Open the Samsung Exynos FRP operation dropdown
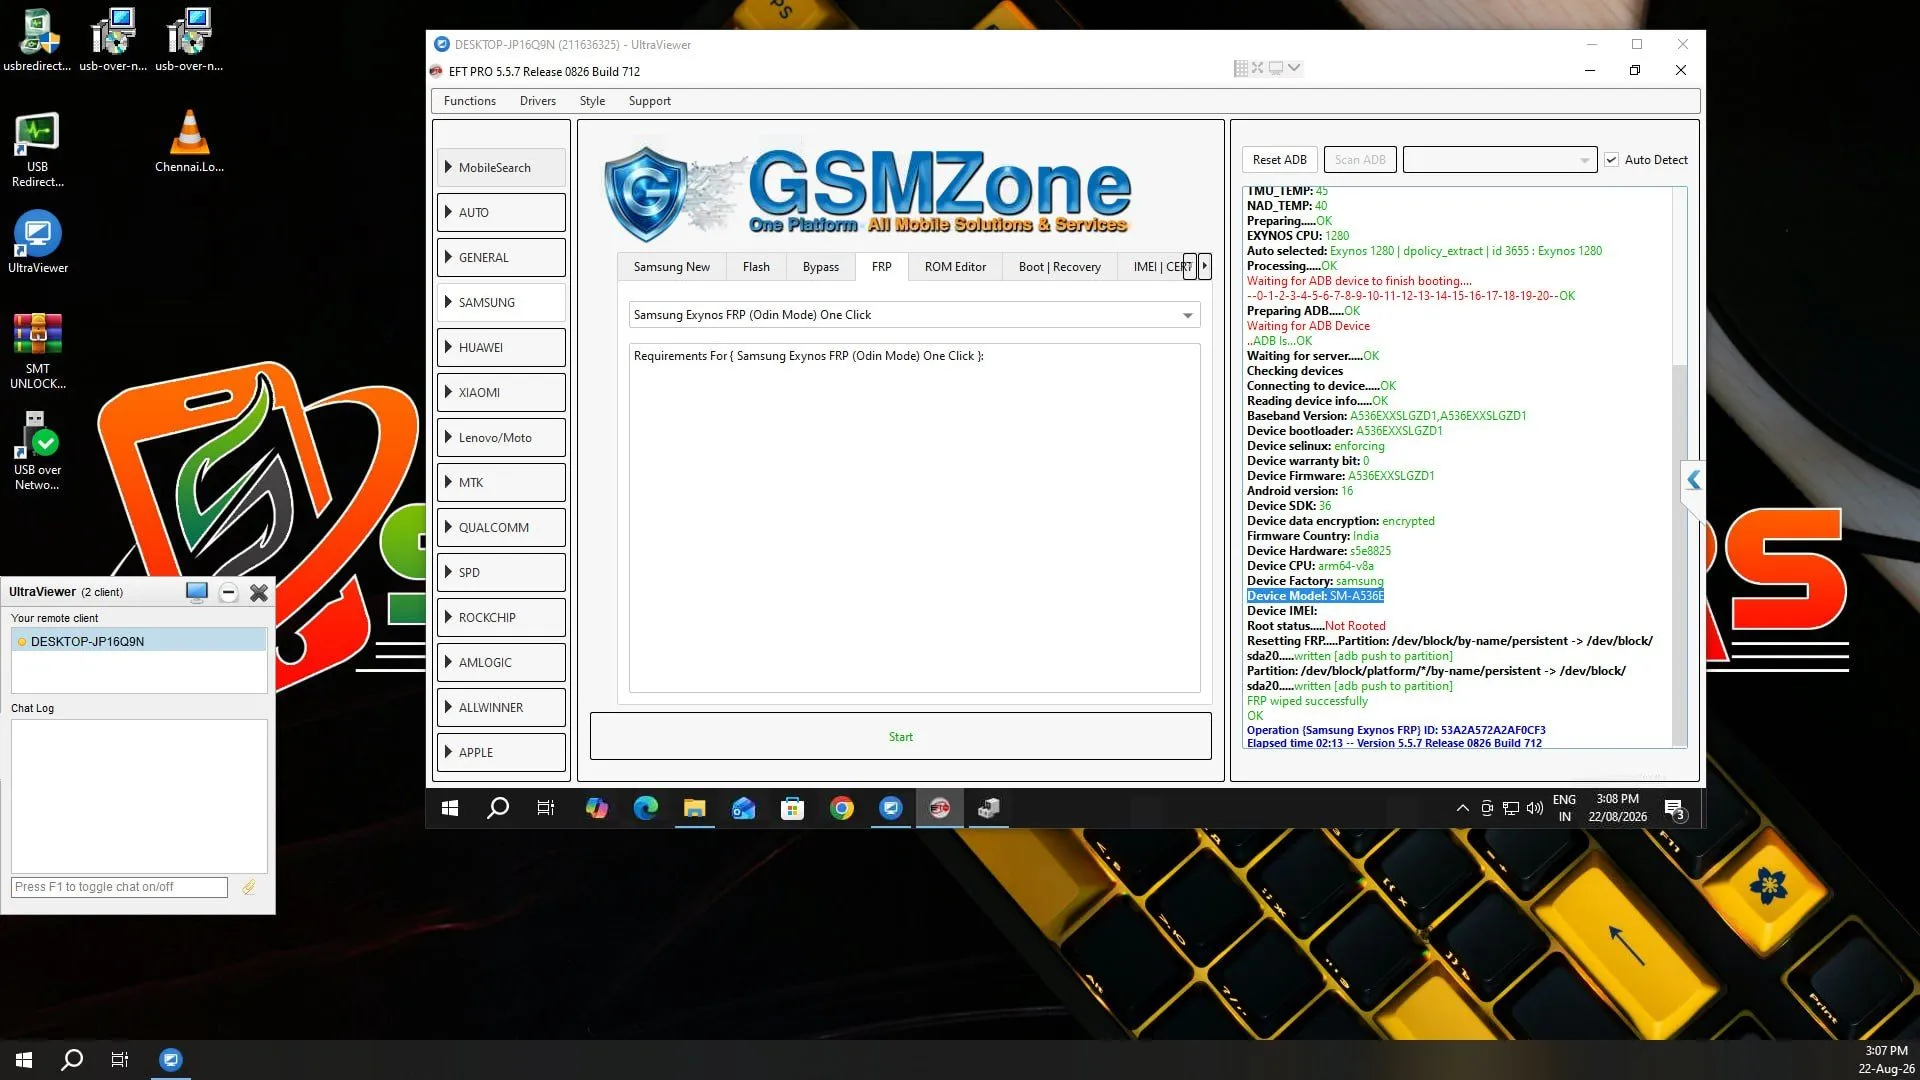The height and width of the screenshot is (1080, 1920). point(914,315)
